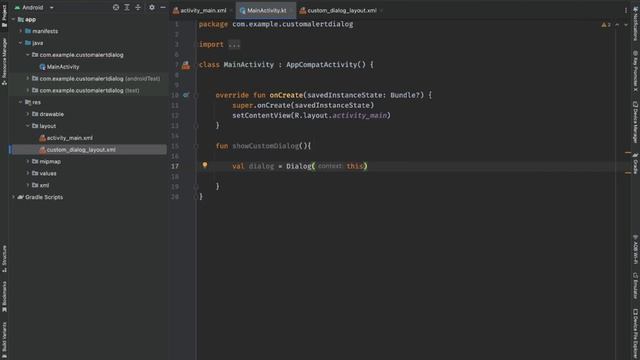Hide the Project panel with minus icon
Viewport: 640px width, 360px height.
click(162, 7)
